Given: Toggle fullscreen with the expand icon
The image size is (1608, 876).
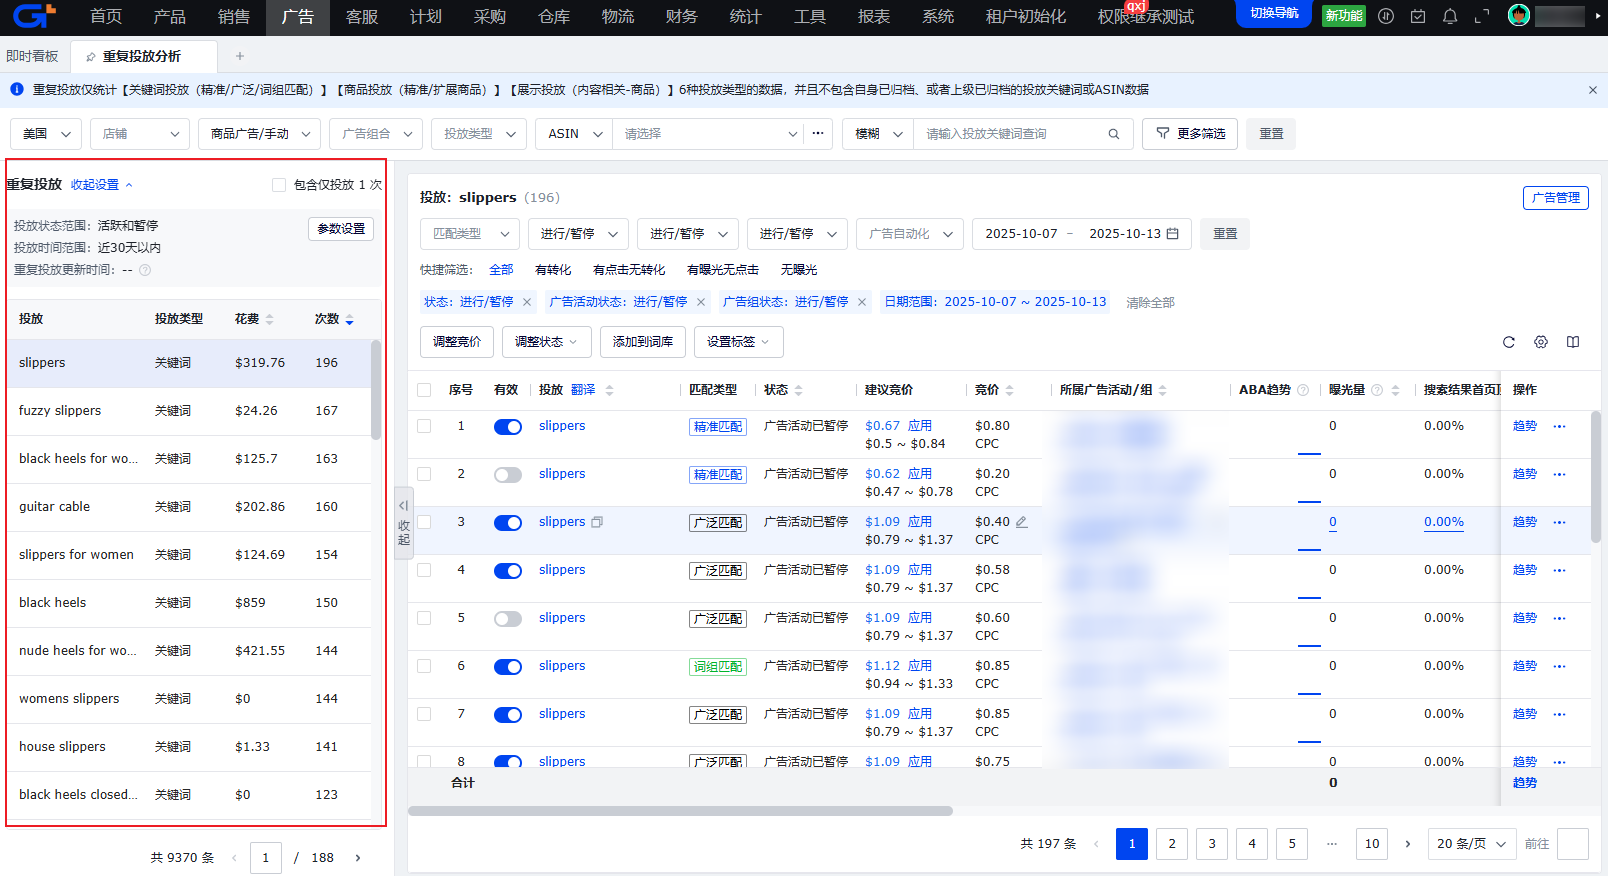Looking at the screenshot, I should click(x=1482, y=16).
